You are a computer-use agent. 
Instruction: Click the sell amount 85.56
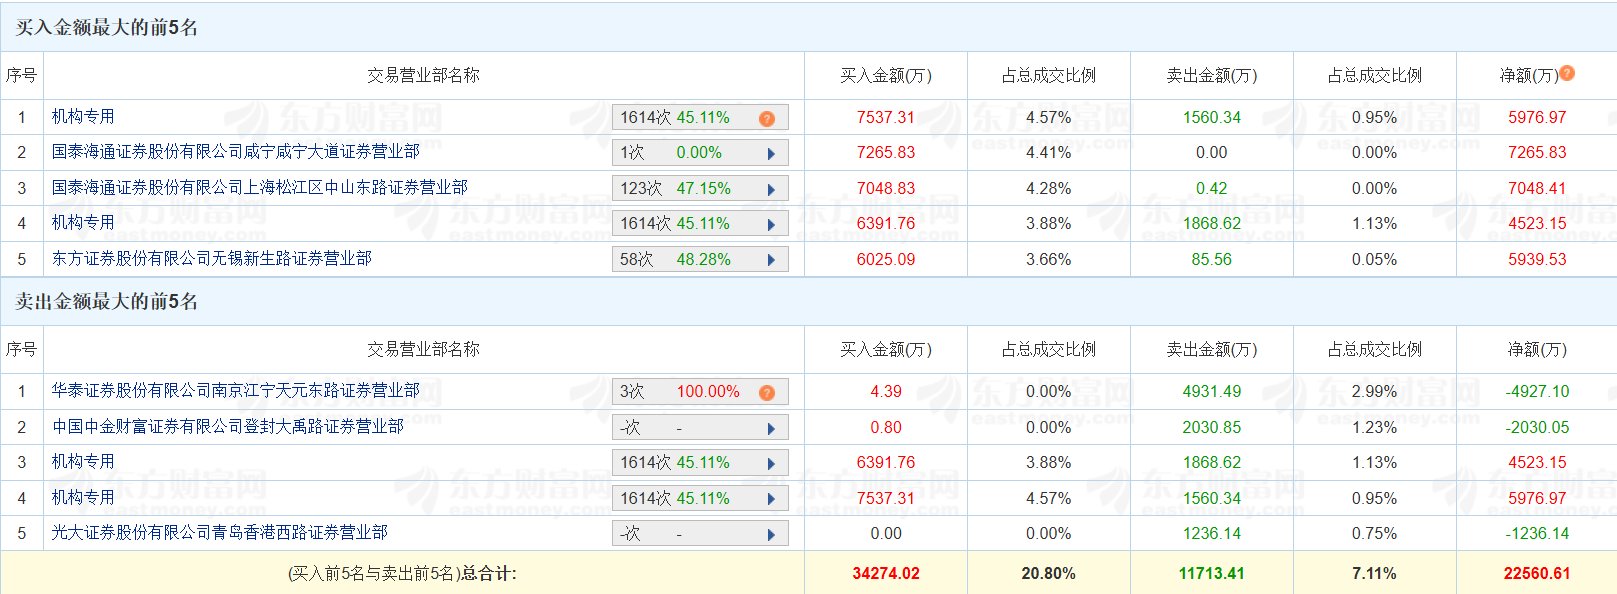1212,259
